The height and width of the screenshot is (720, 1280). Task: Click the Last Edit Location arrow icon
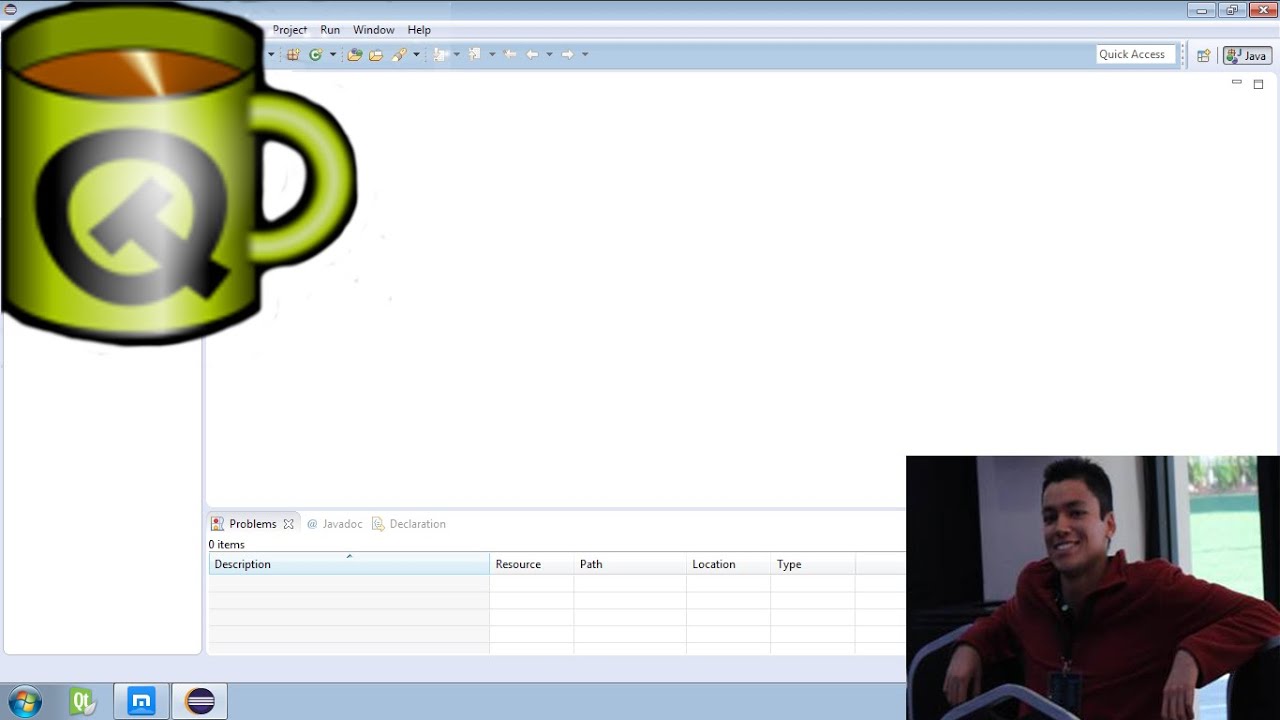coord(510,55)
